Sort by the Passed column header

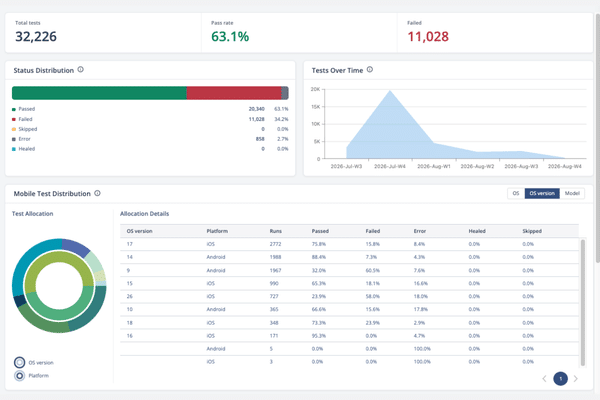pos(320,231)
